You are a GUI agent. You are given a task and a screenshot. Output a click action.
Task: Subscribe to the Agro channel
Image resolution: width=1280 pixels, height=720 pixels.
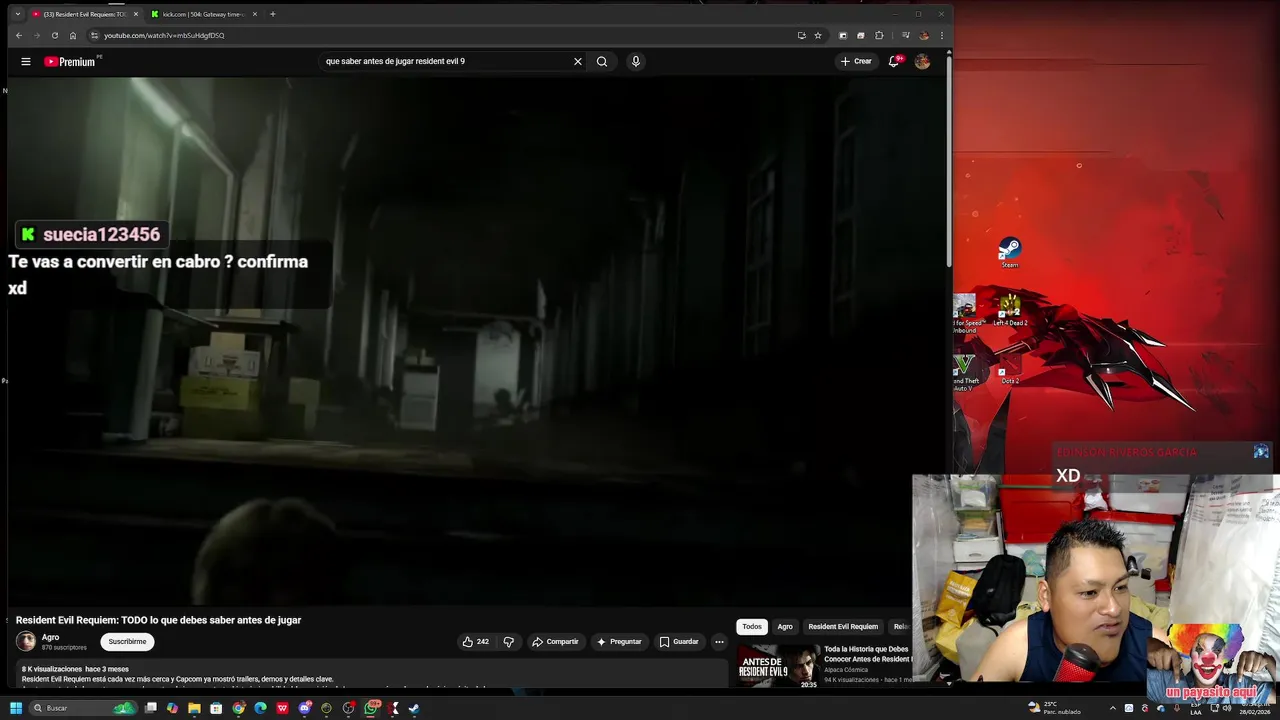pos(127,641)
